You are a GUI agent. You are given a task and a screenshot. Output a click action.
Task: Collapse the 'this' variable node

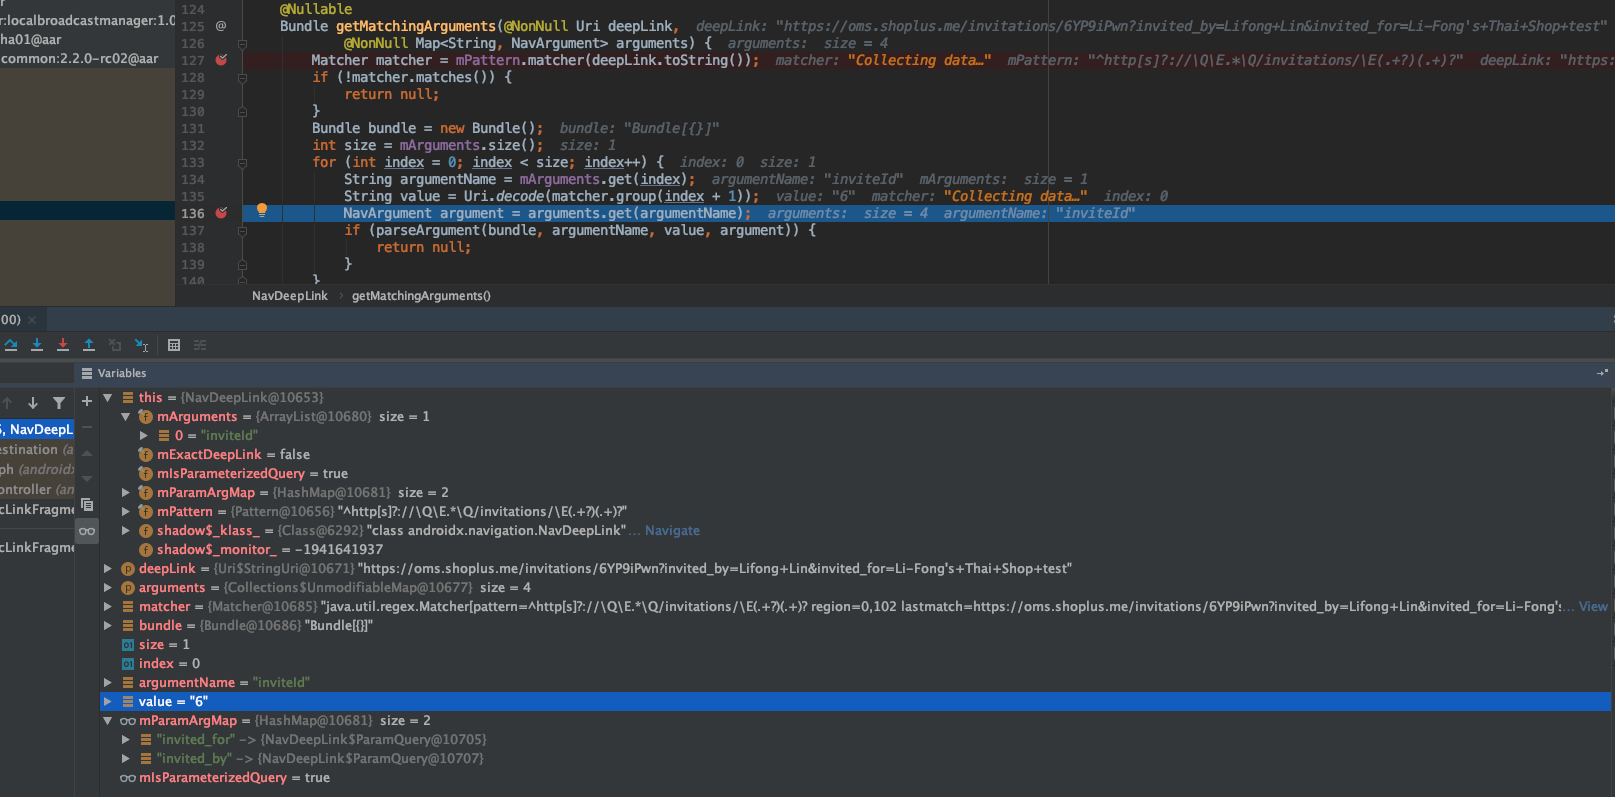(108, 398)
